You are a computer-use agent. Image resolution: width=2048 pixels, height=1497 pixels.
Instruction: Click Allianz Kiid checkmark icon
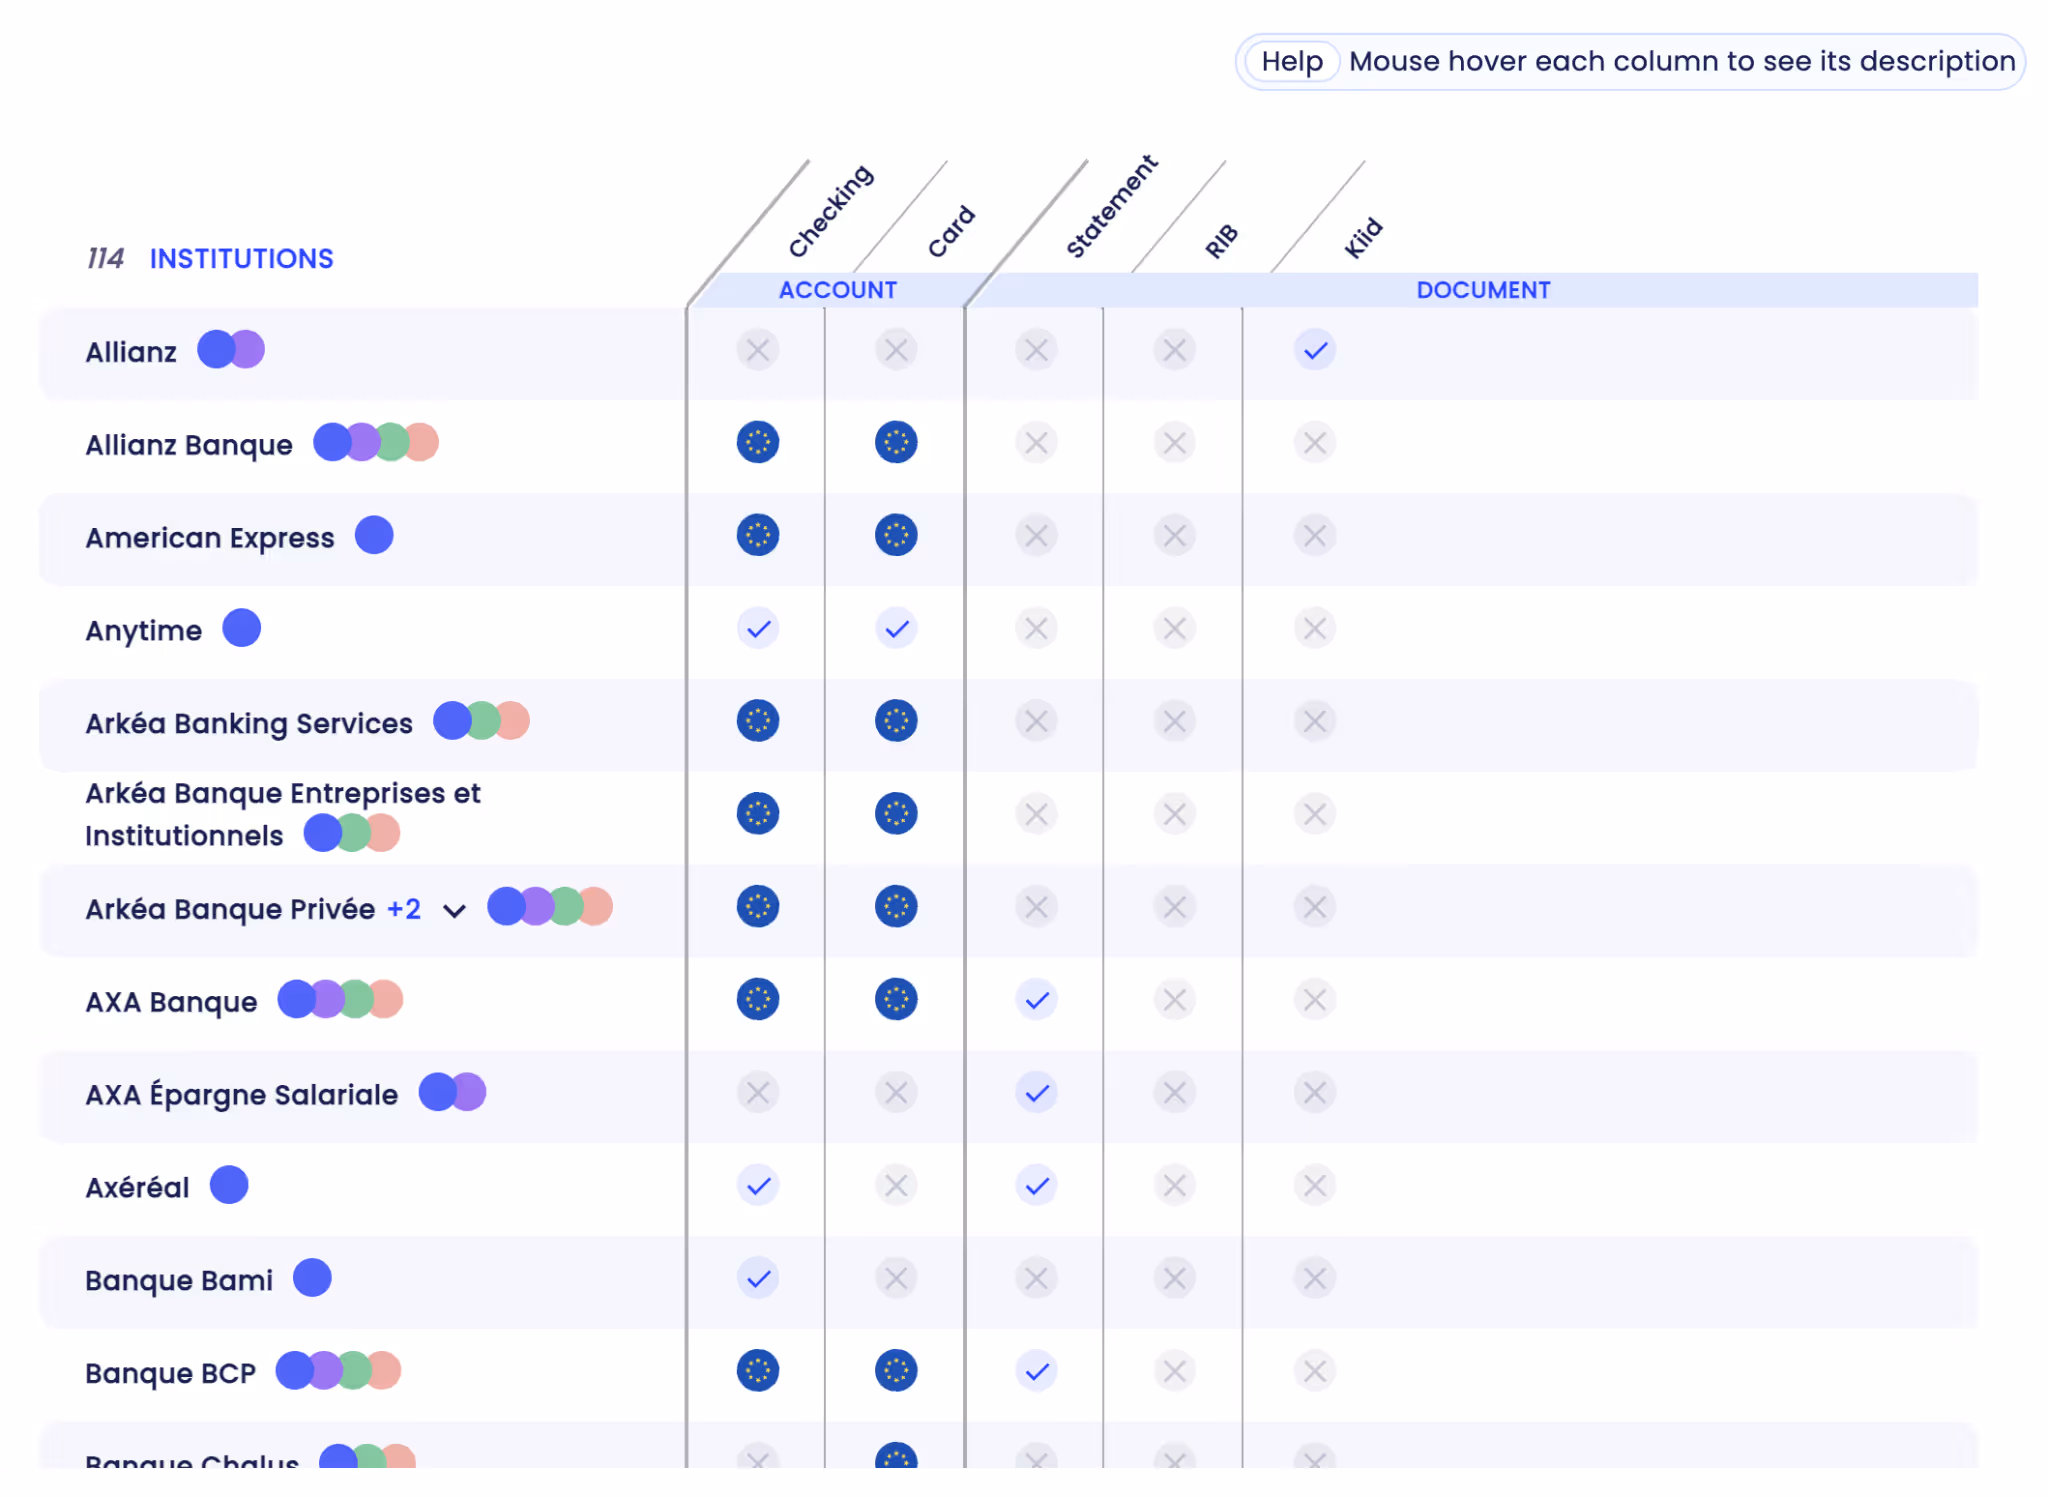[x=1314, y=350]
